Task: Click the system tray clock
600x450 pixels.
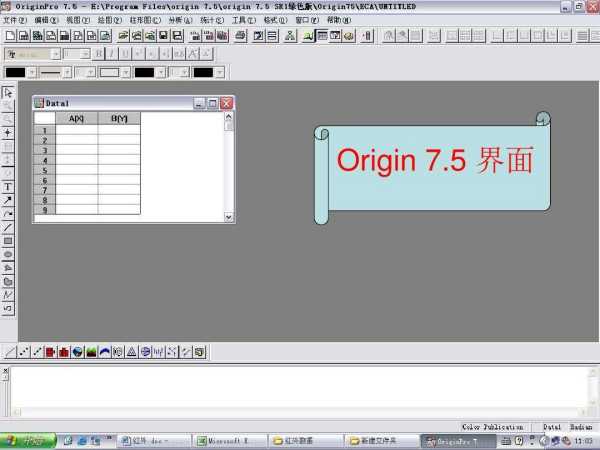Action: tap(583, 441)
